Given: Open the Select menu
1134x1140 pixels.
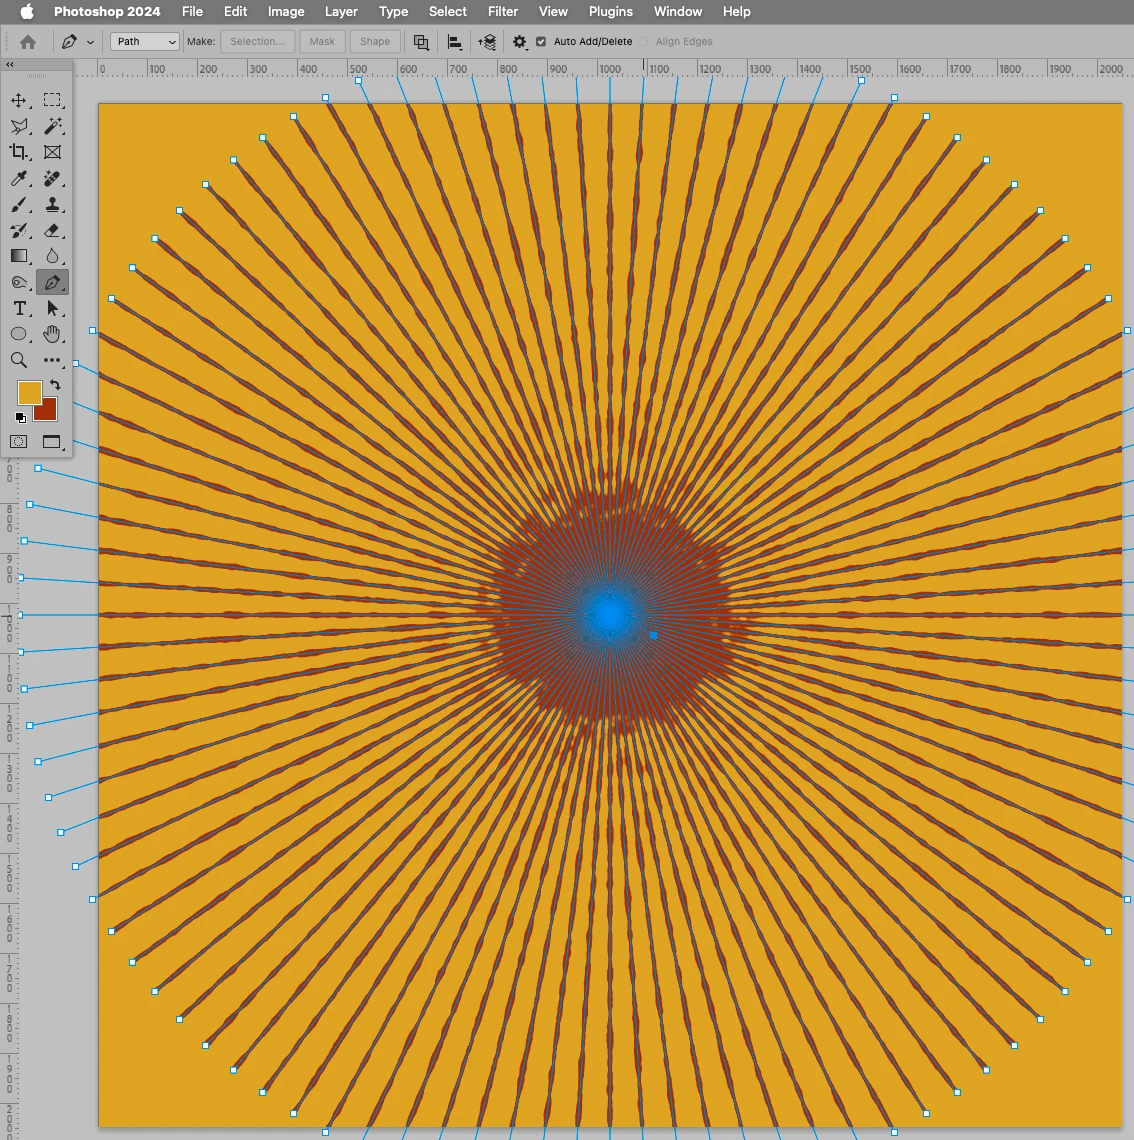Looking at the screenshot, I should pyautogui.click(x=447, y=12).
